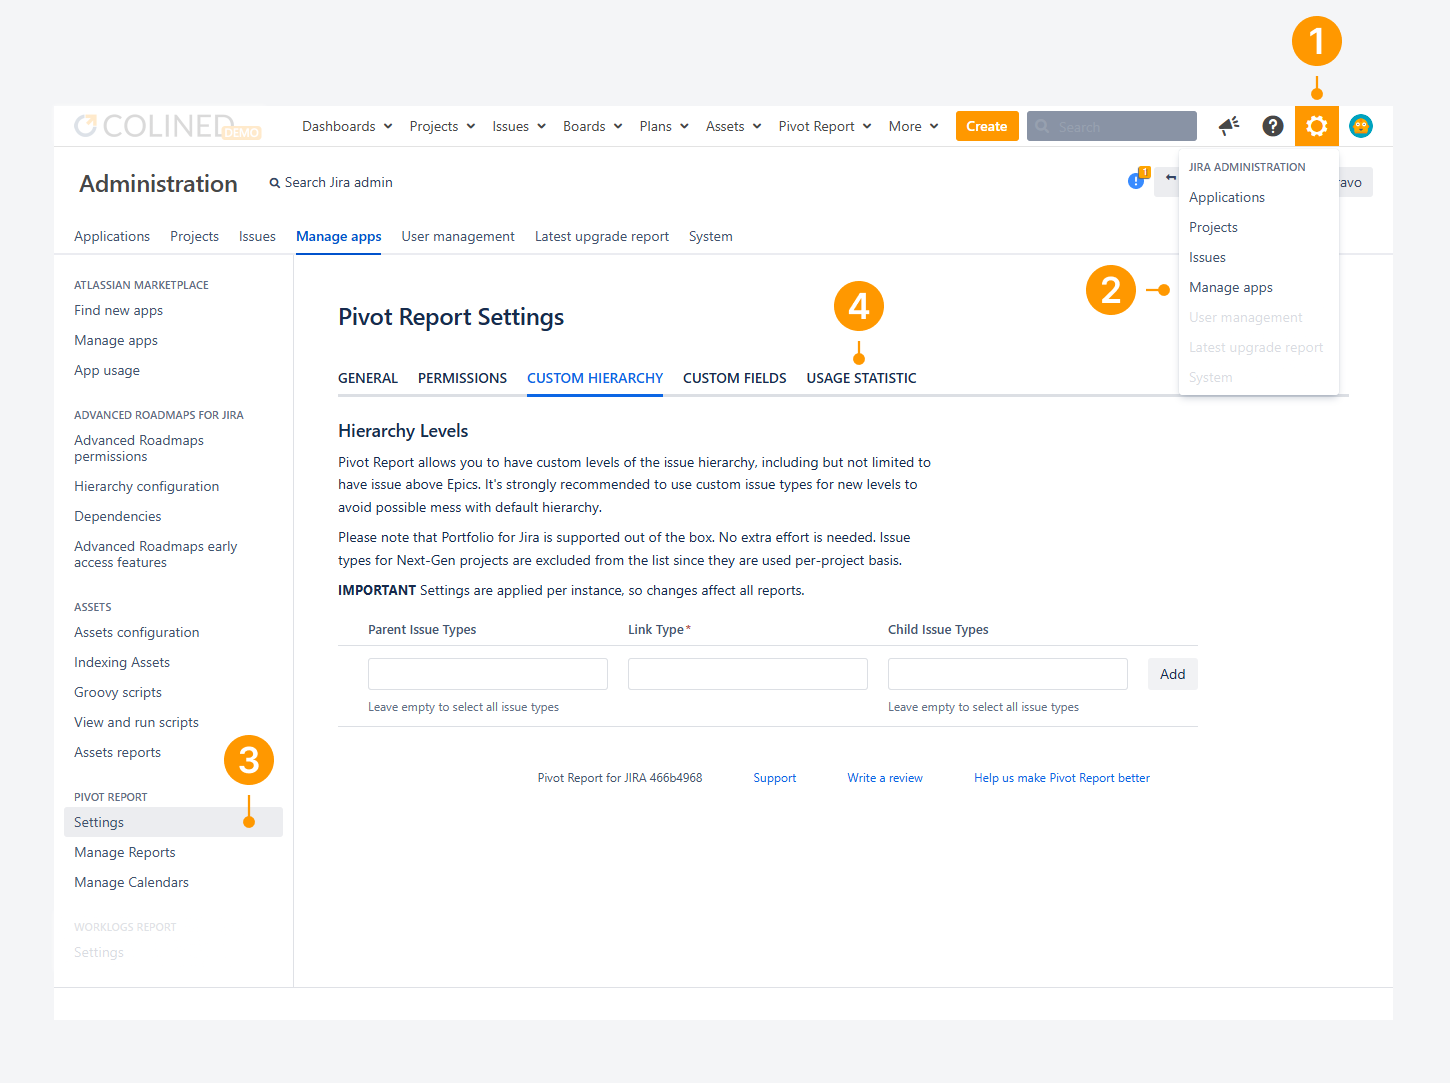Click the magnifier icon beside Search Jira admin

click(x=275, y=183)
